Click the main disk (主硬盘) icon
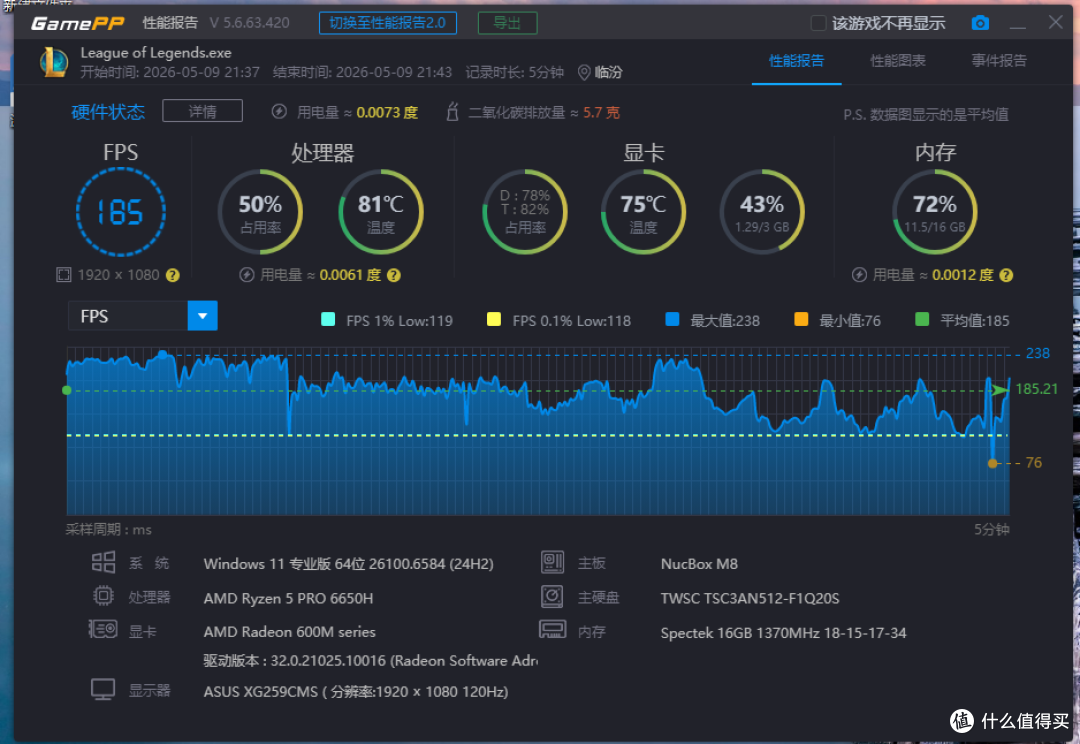Viewport: 1080px width, 744px height. pos(552,597)
